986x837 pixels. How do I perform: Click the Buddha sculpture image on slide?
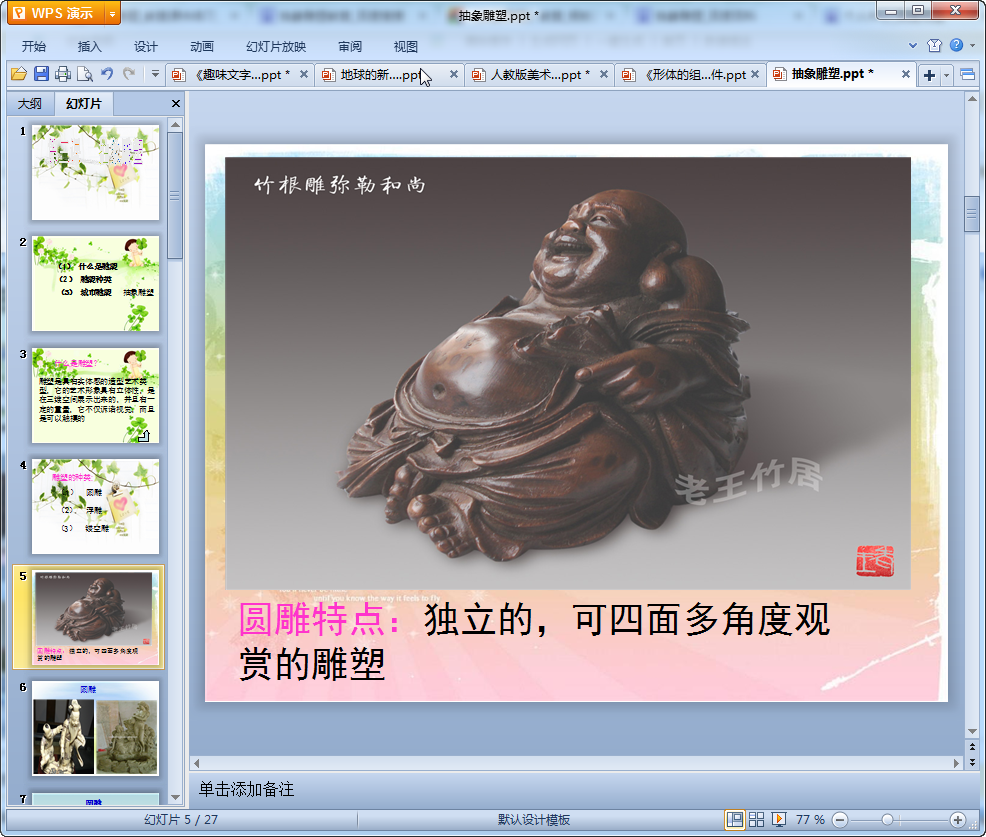[x=568, y=373]
